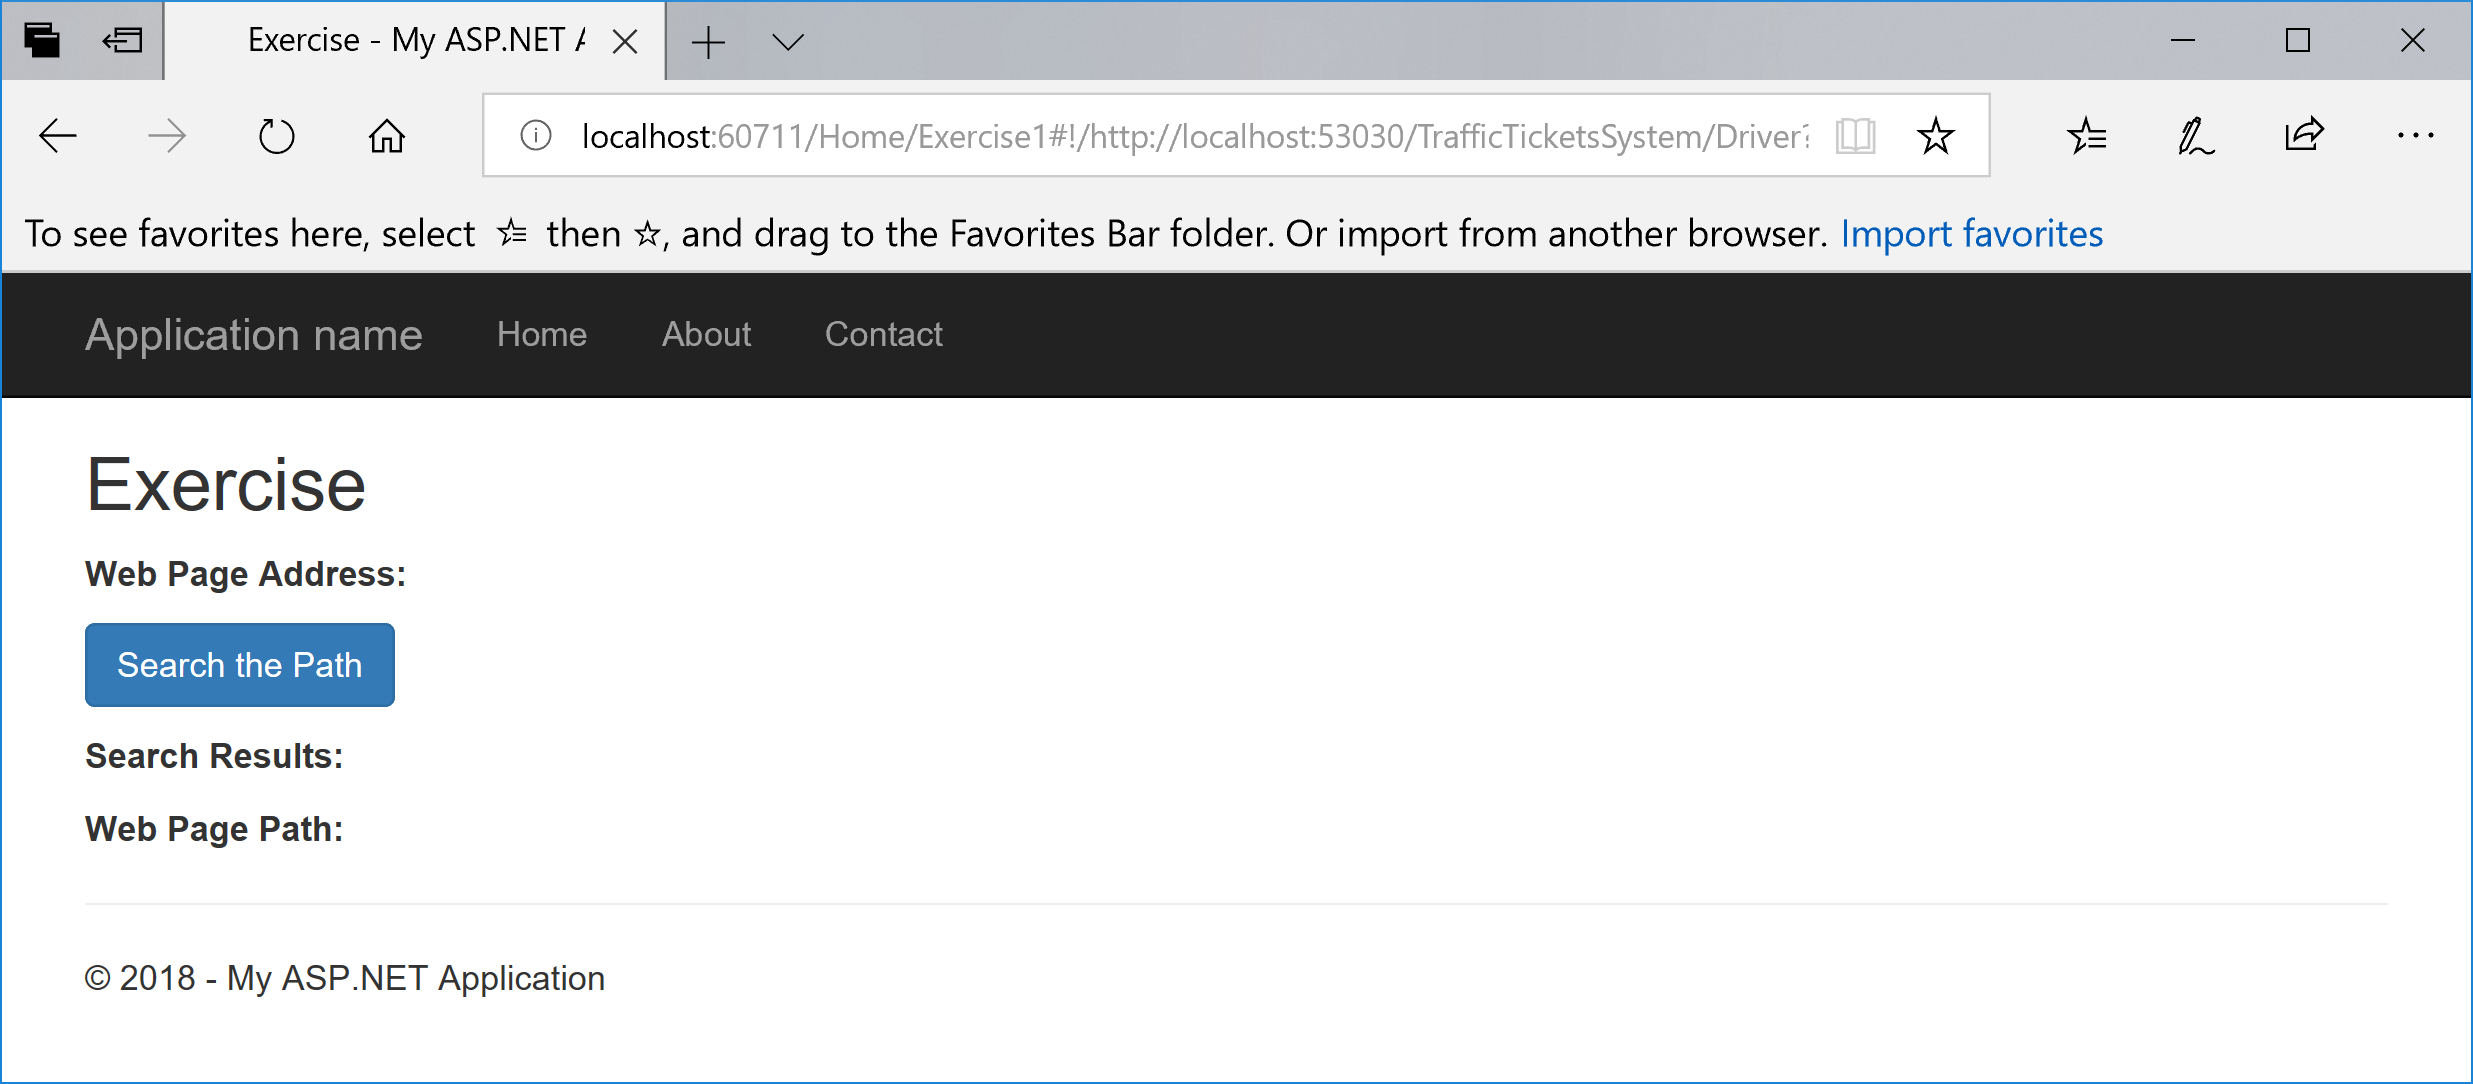2473x1084 pixels.
Task: Click the browser Back arrow
Action: [x=58, y=136]
